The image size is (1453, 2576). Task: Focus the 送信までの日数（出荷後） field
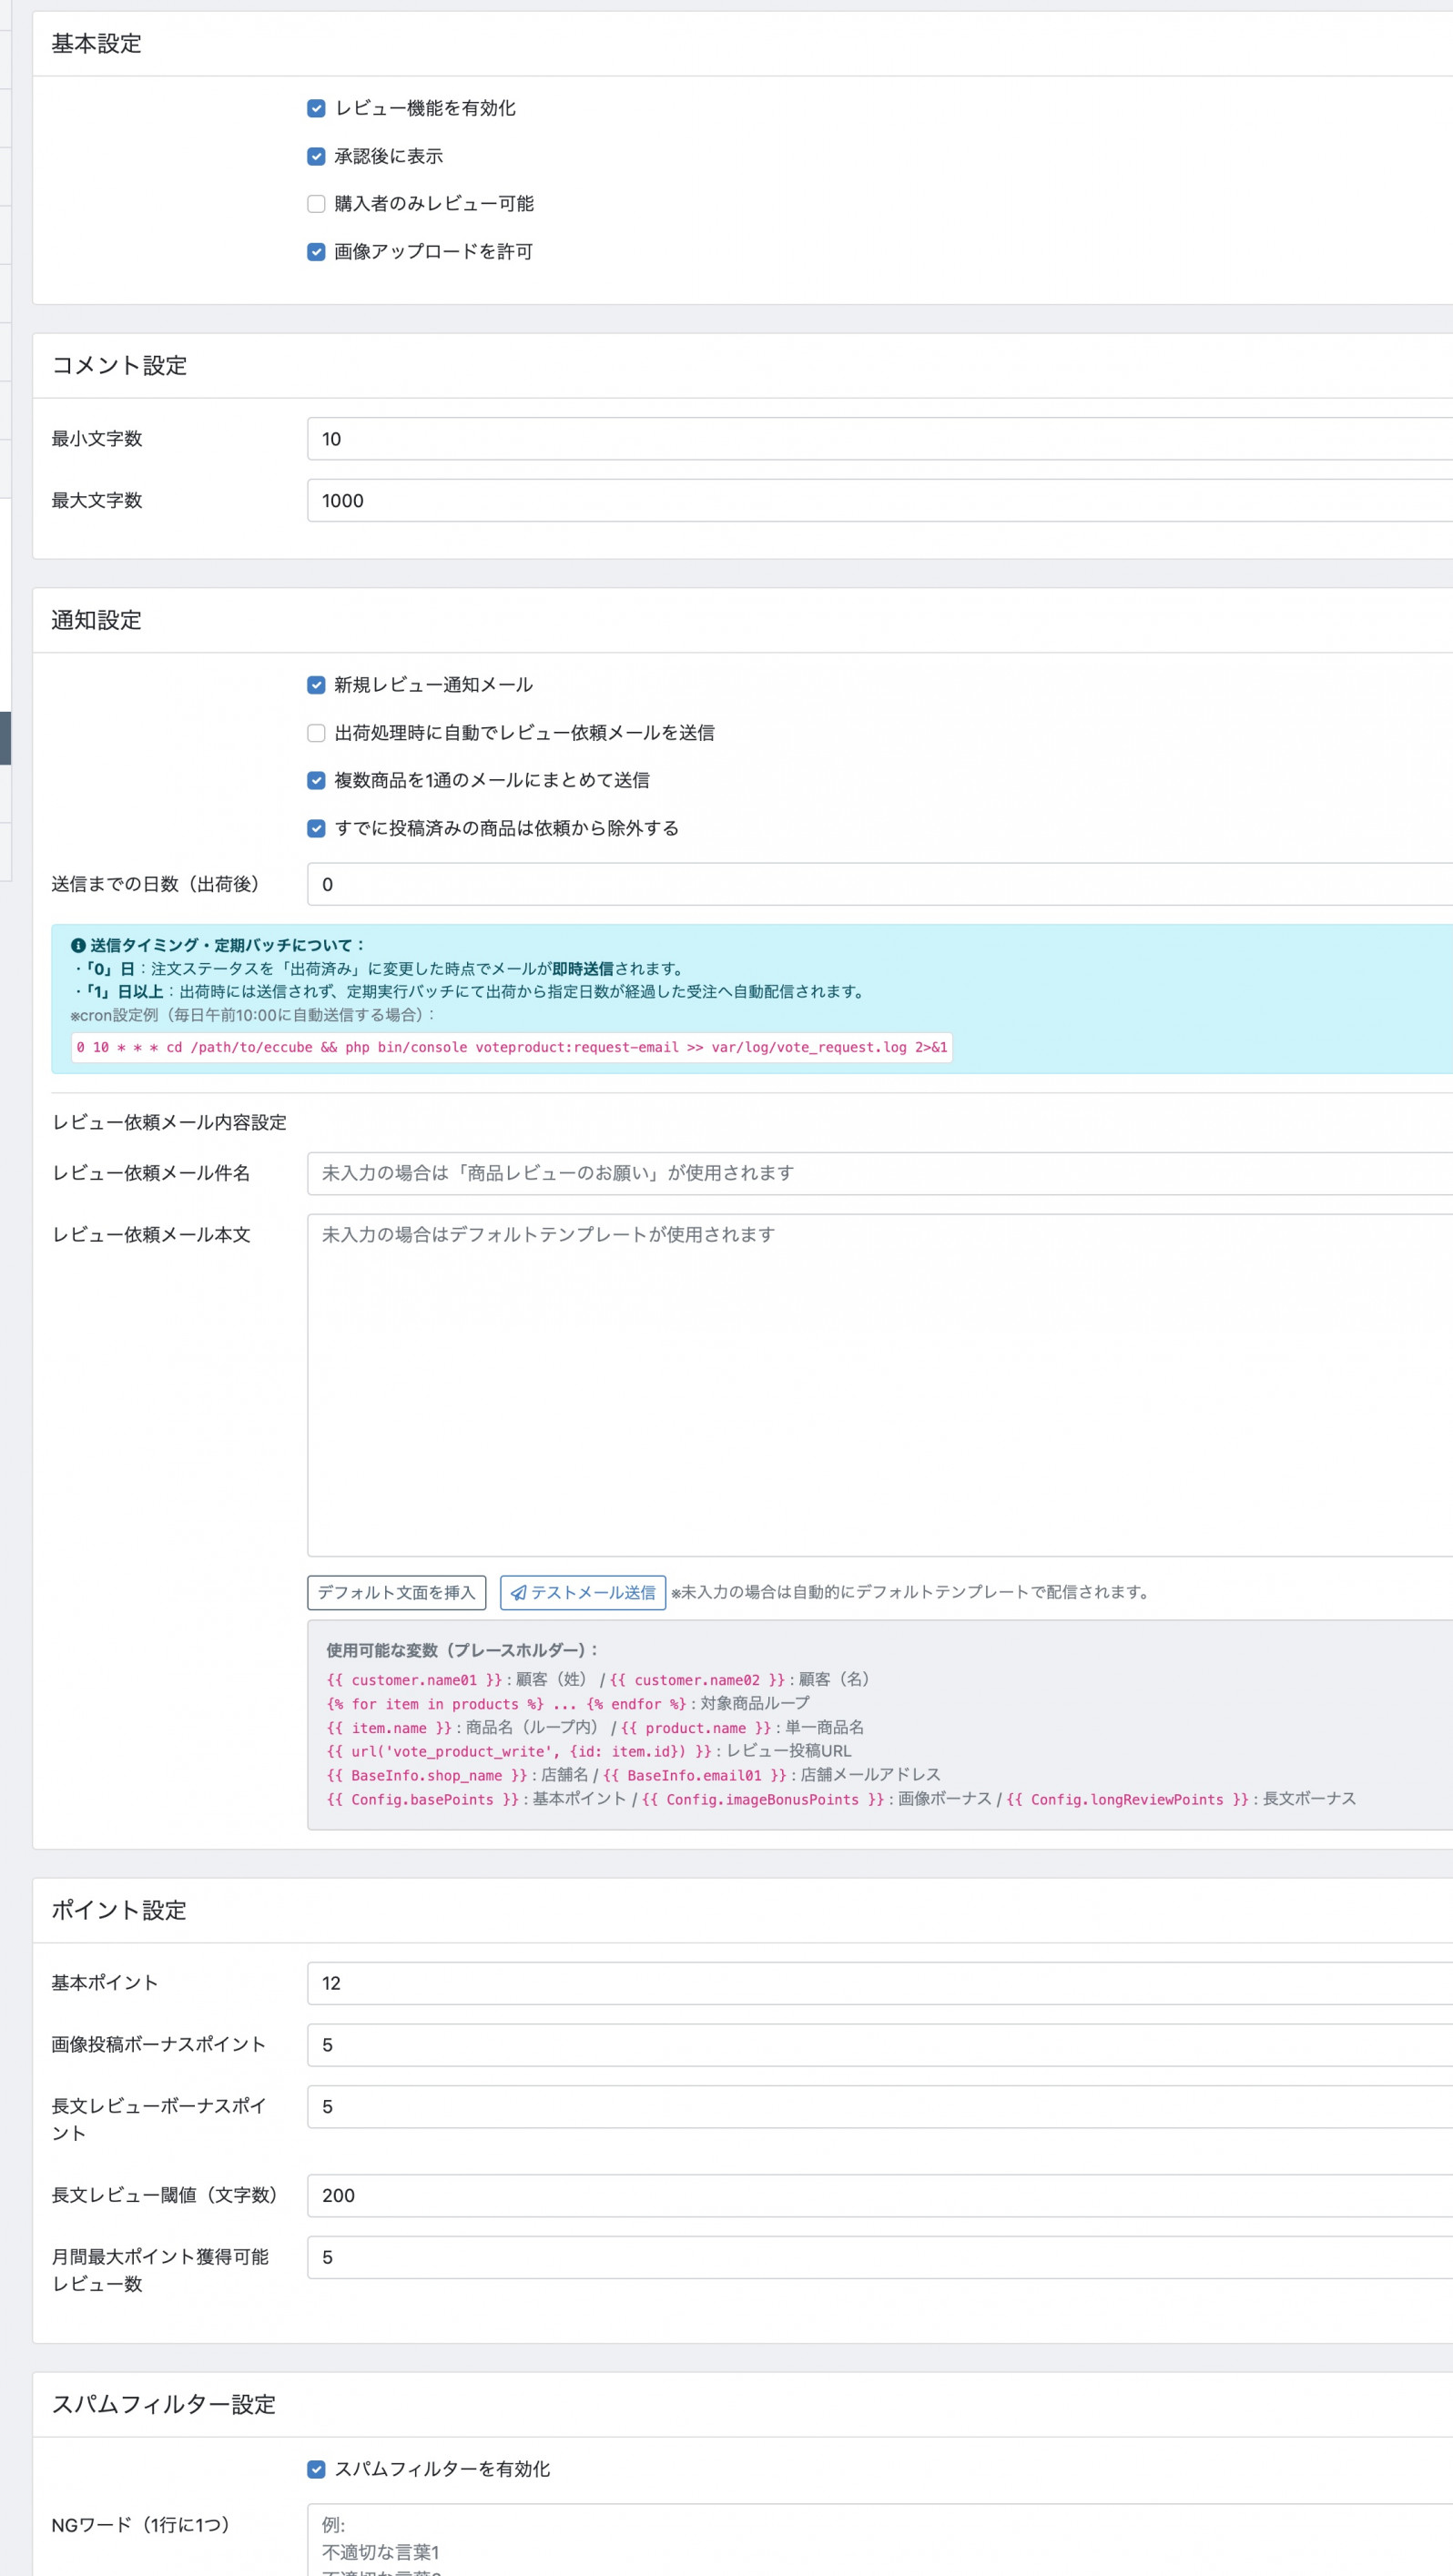click(880, 884)
